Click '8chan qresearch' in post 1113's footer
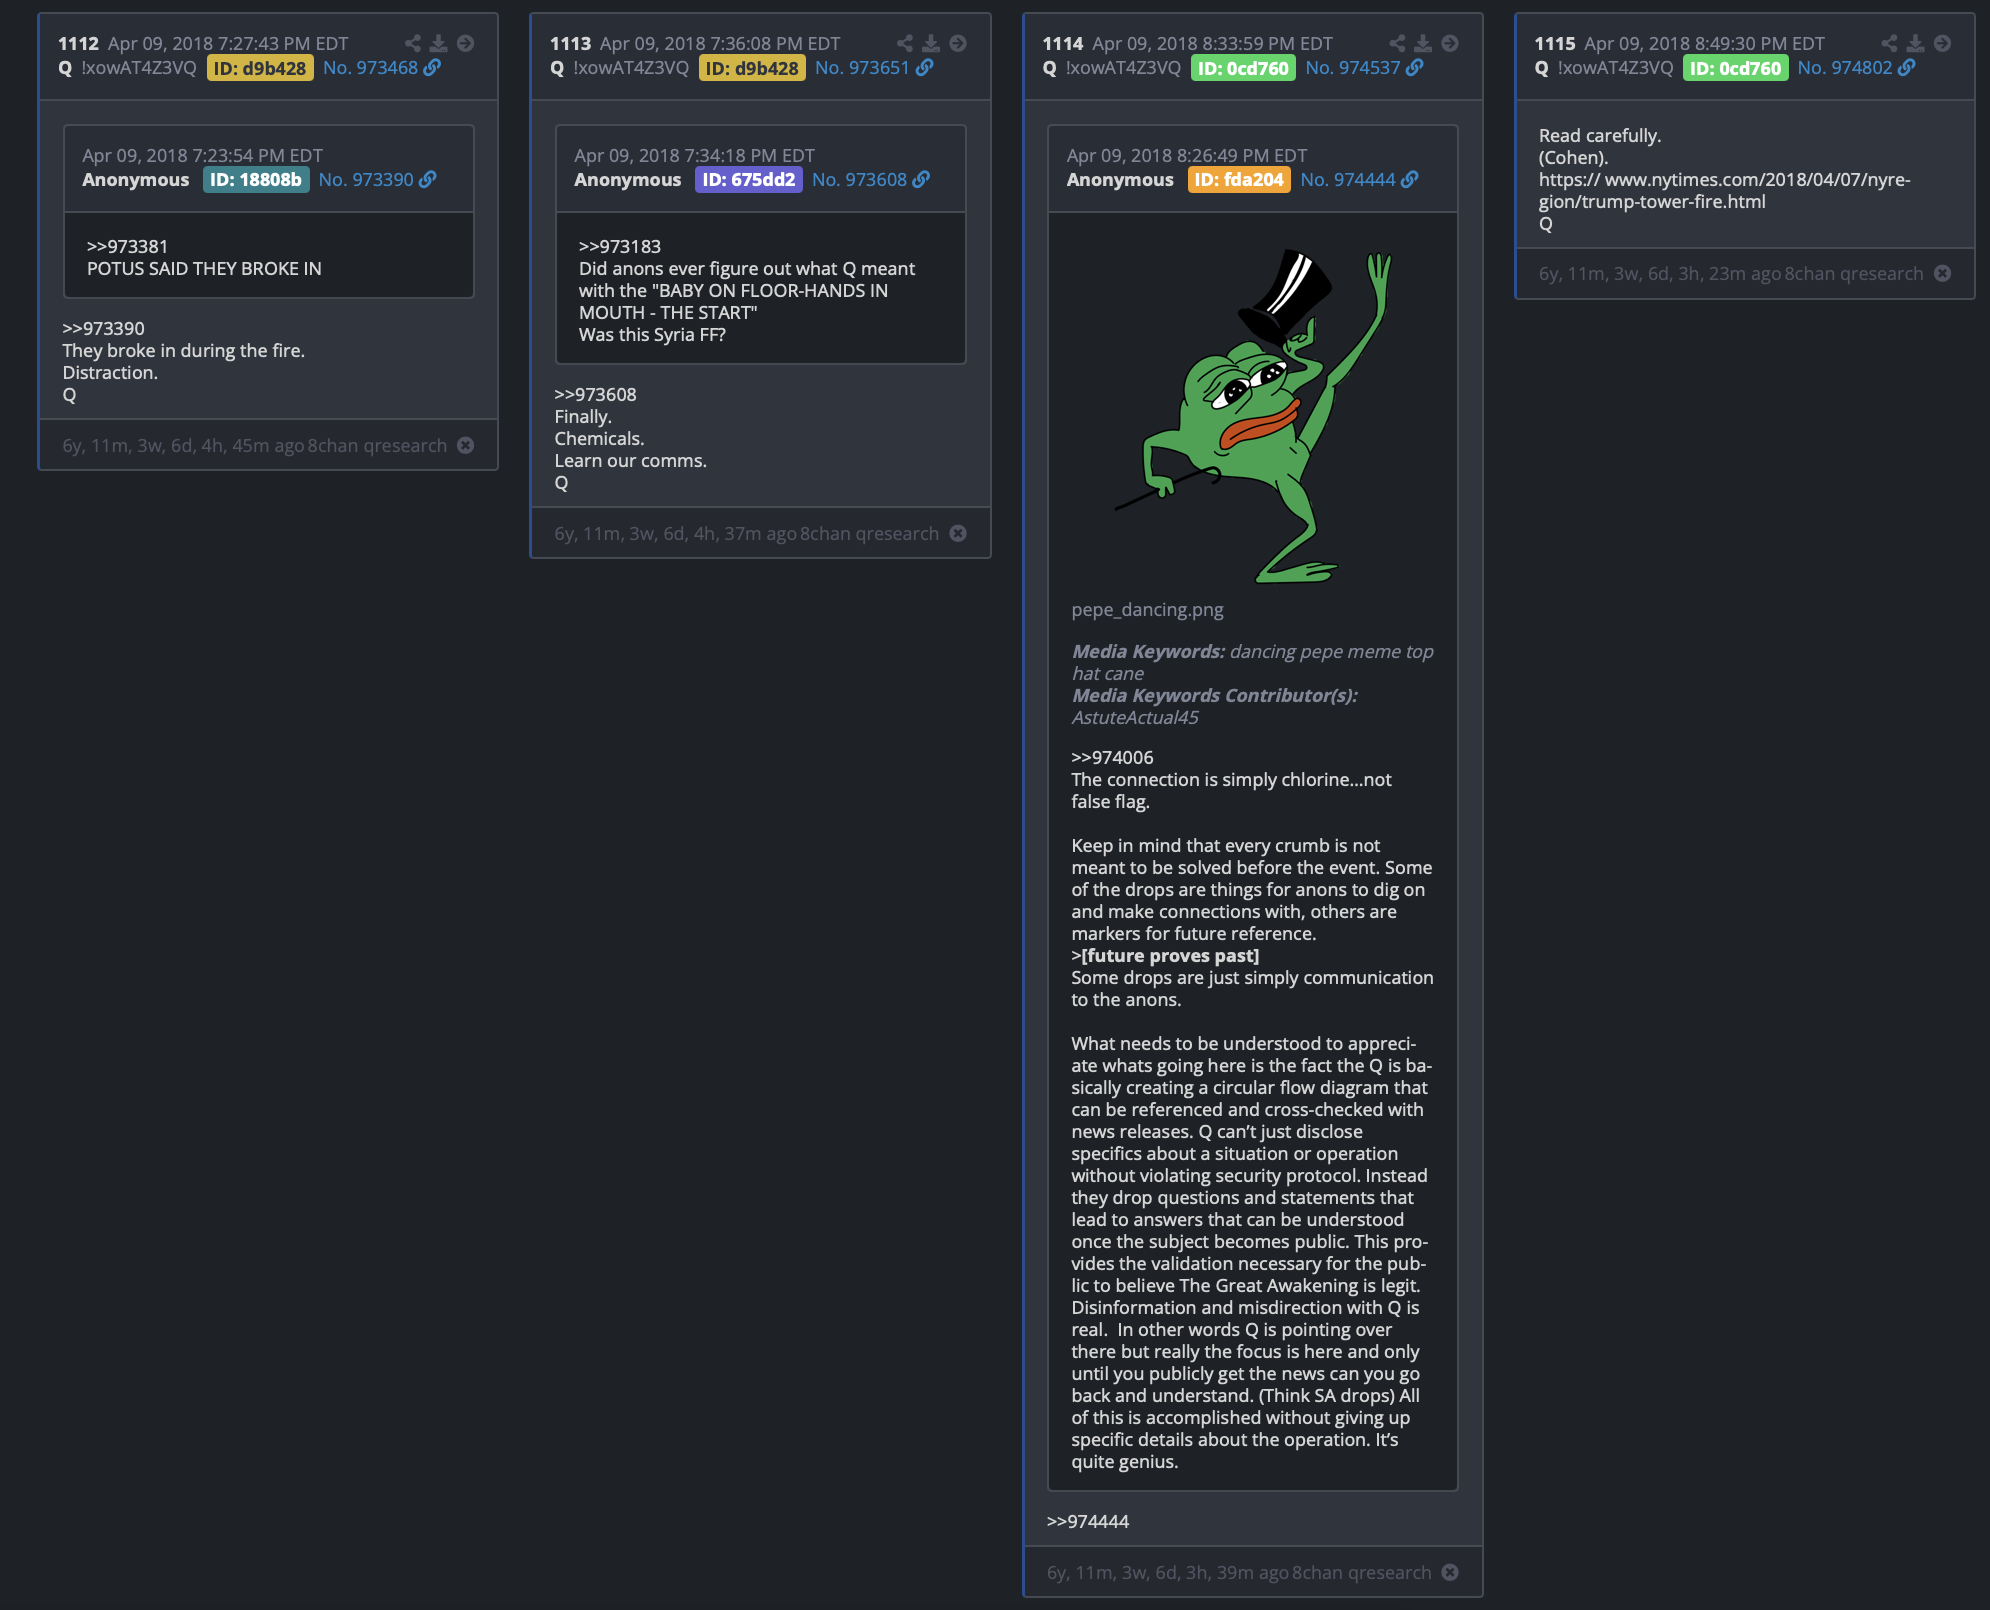The image size is (1990, 1610). [869, 533]
